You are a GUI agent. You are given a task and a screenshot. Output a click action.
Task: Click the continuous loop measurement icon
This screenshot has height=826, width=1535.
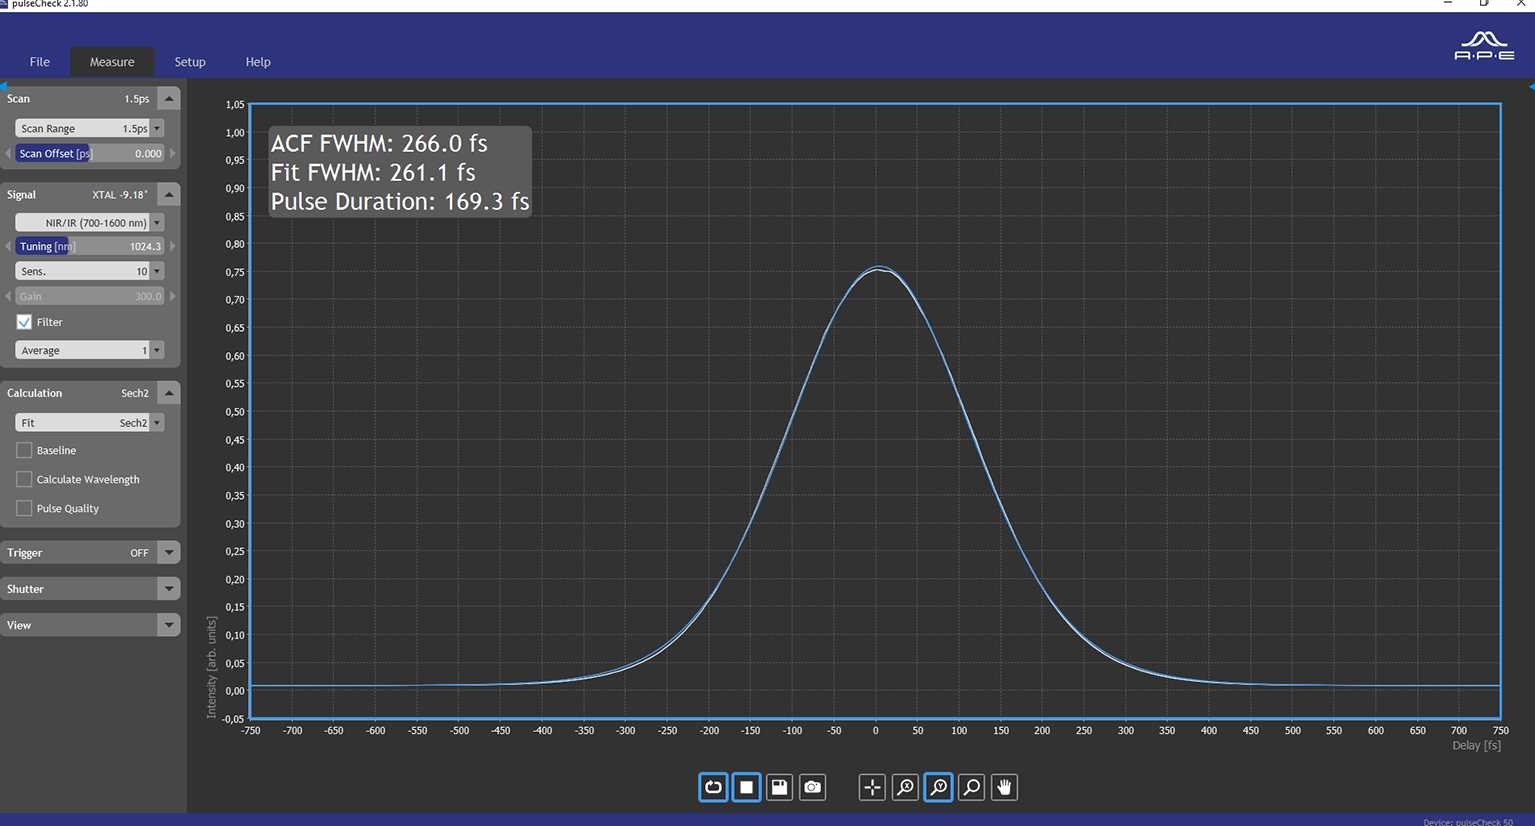click(x=713, y=787)
